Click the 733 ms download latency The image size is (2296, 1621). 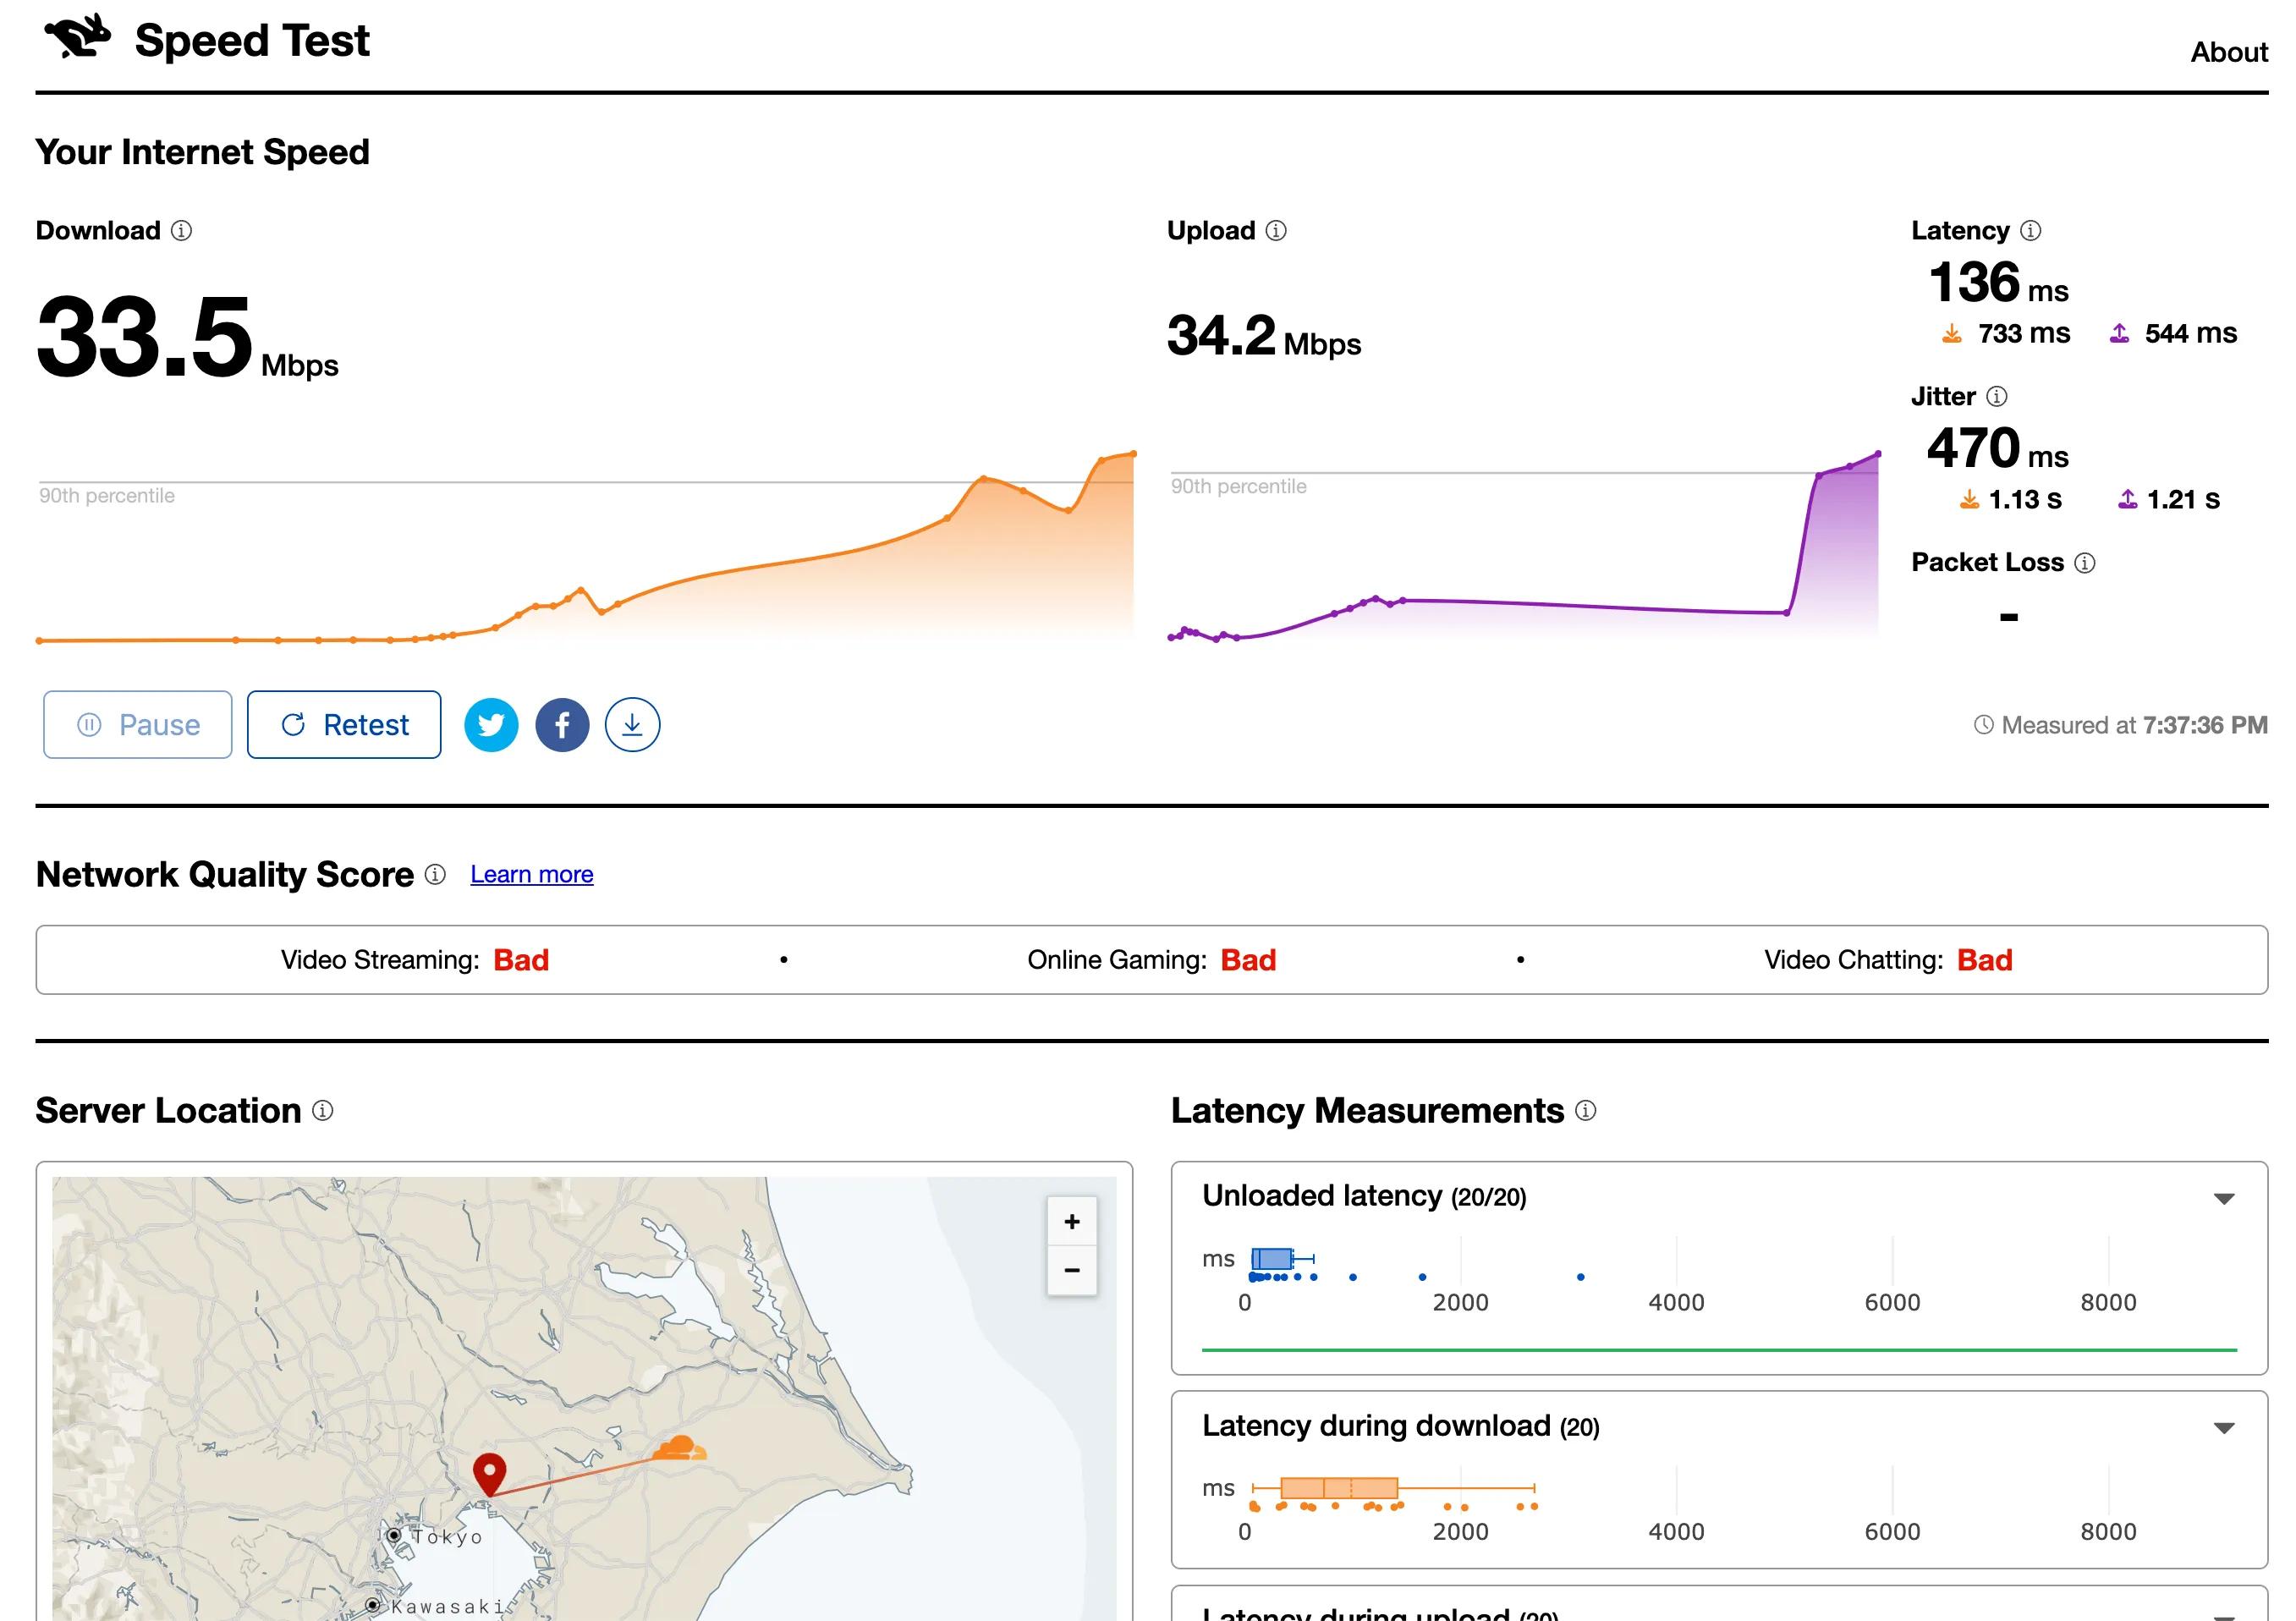2024,334
